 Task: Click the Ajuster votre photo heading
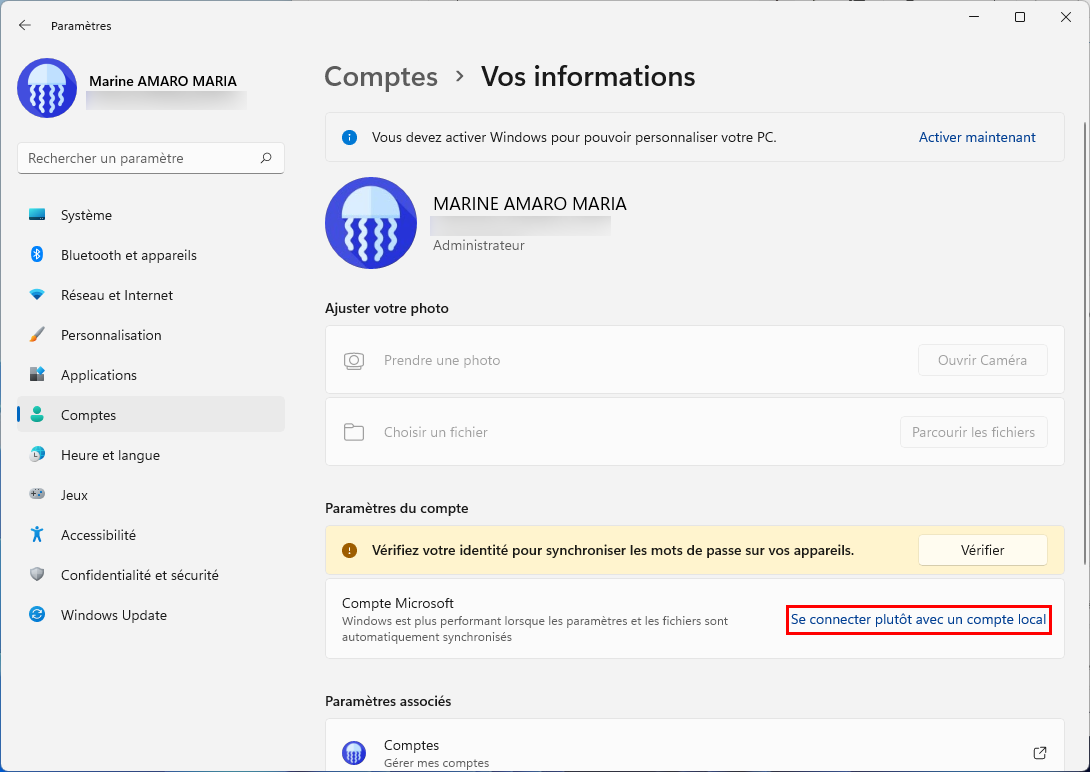(387, 308)
